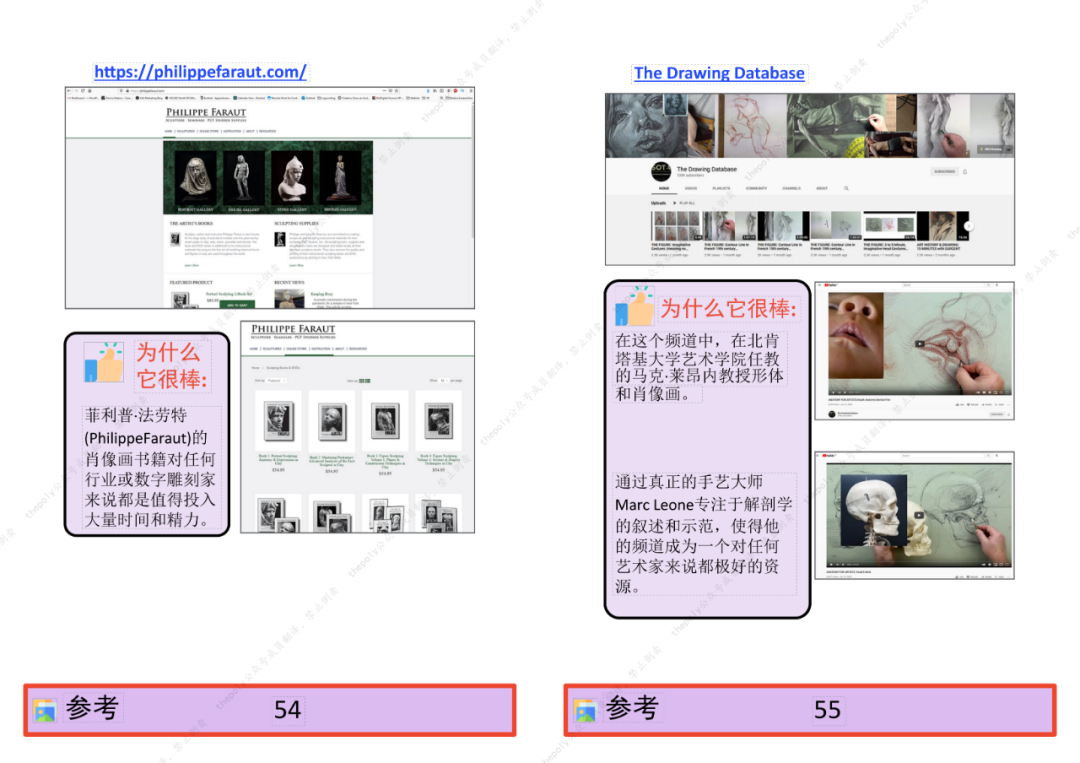Click Learn More under The Artist's Books

191,265
